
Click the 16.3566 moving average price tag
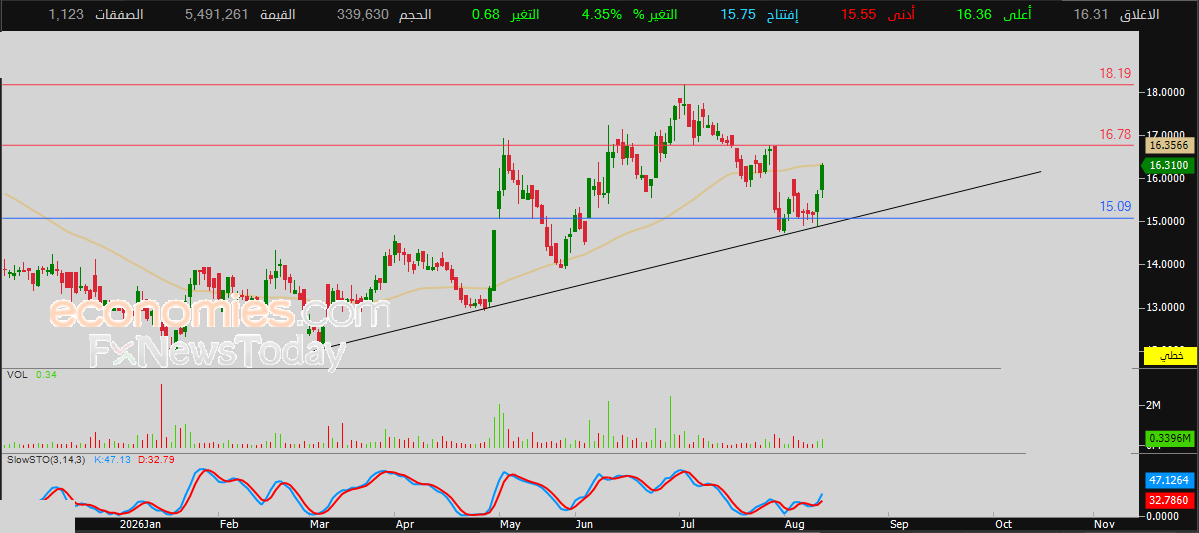pos(1168,145)
